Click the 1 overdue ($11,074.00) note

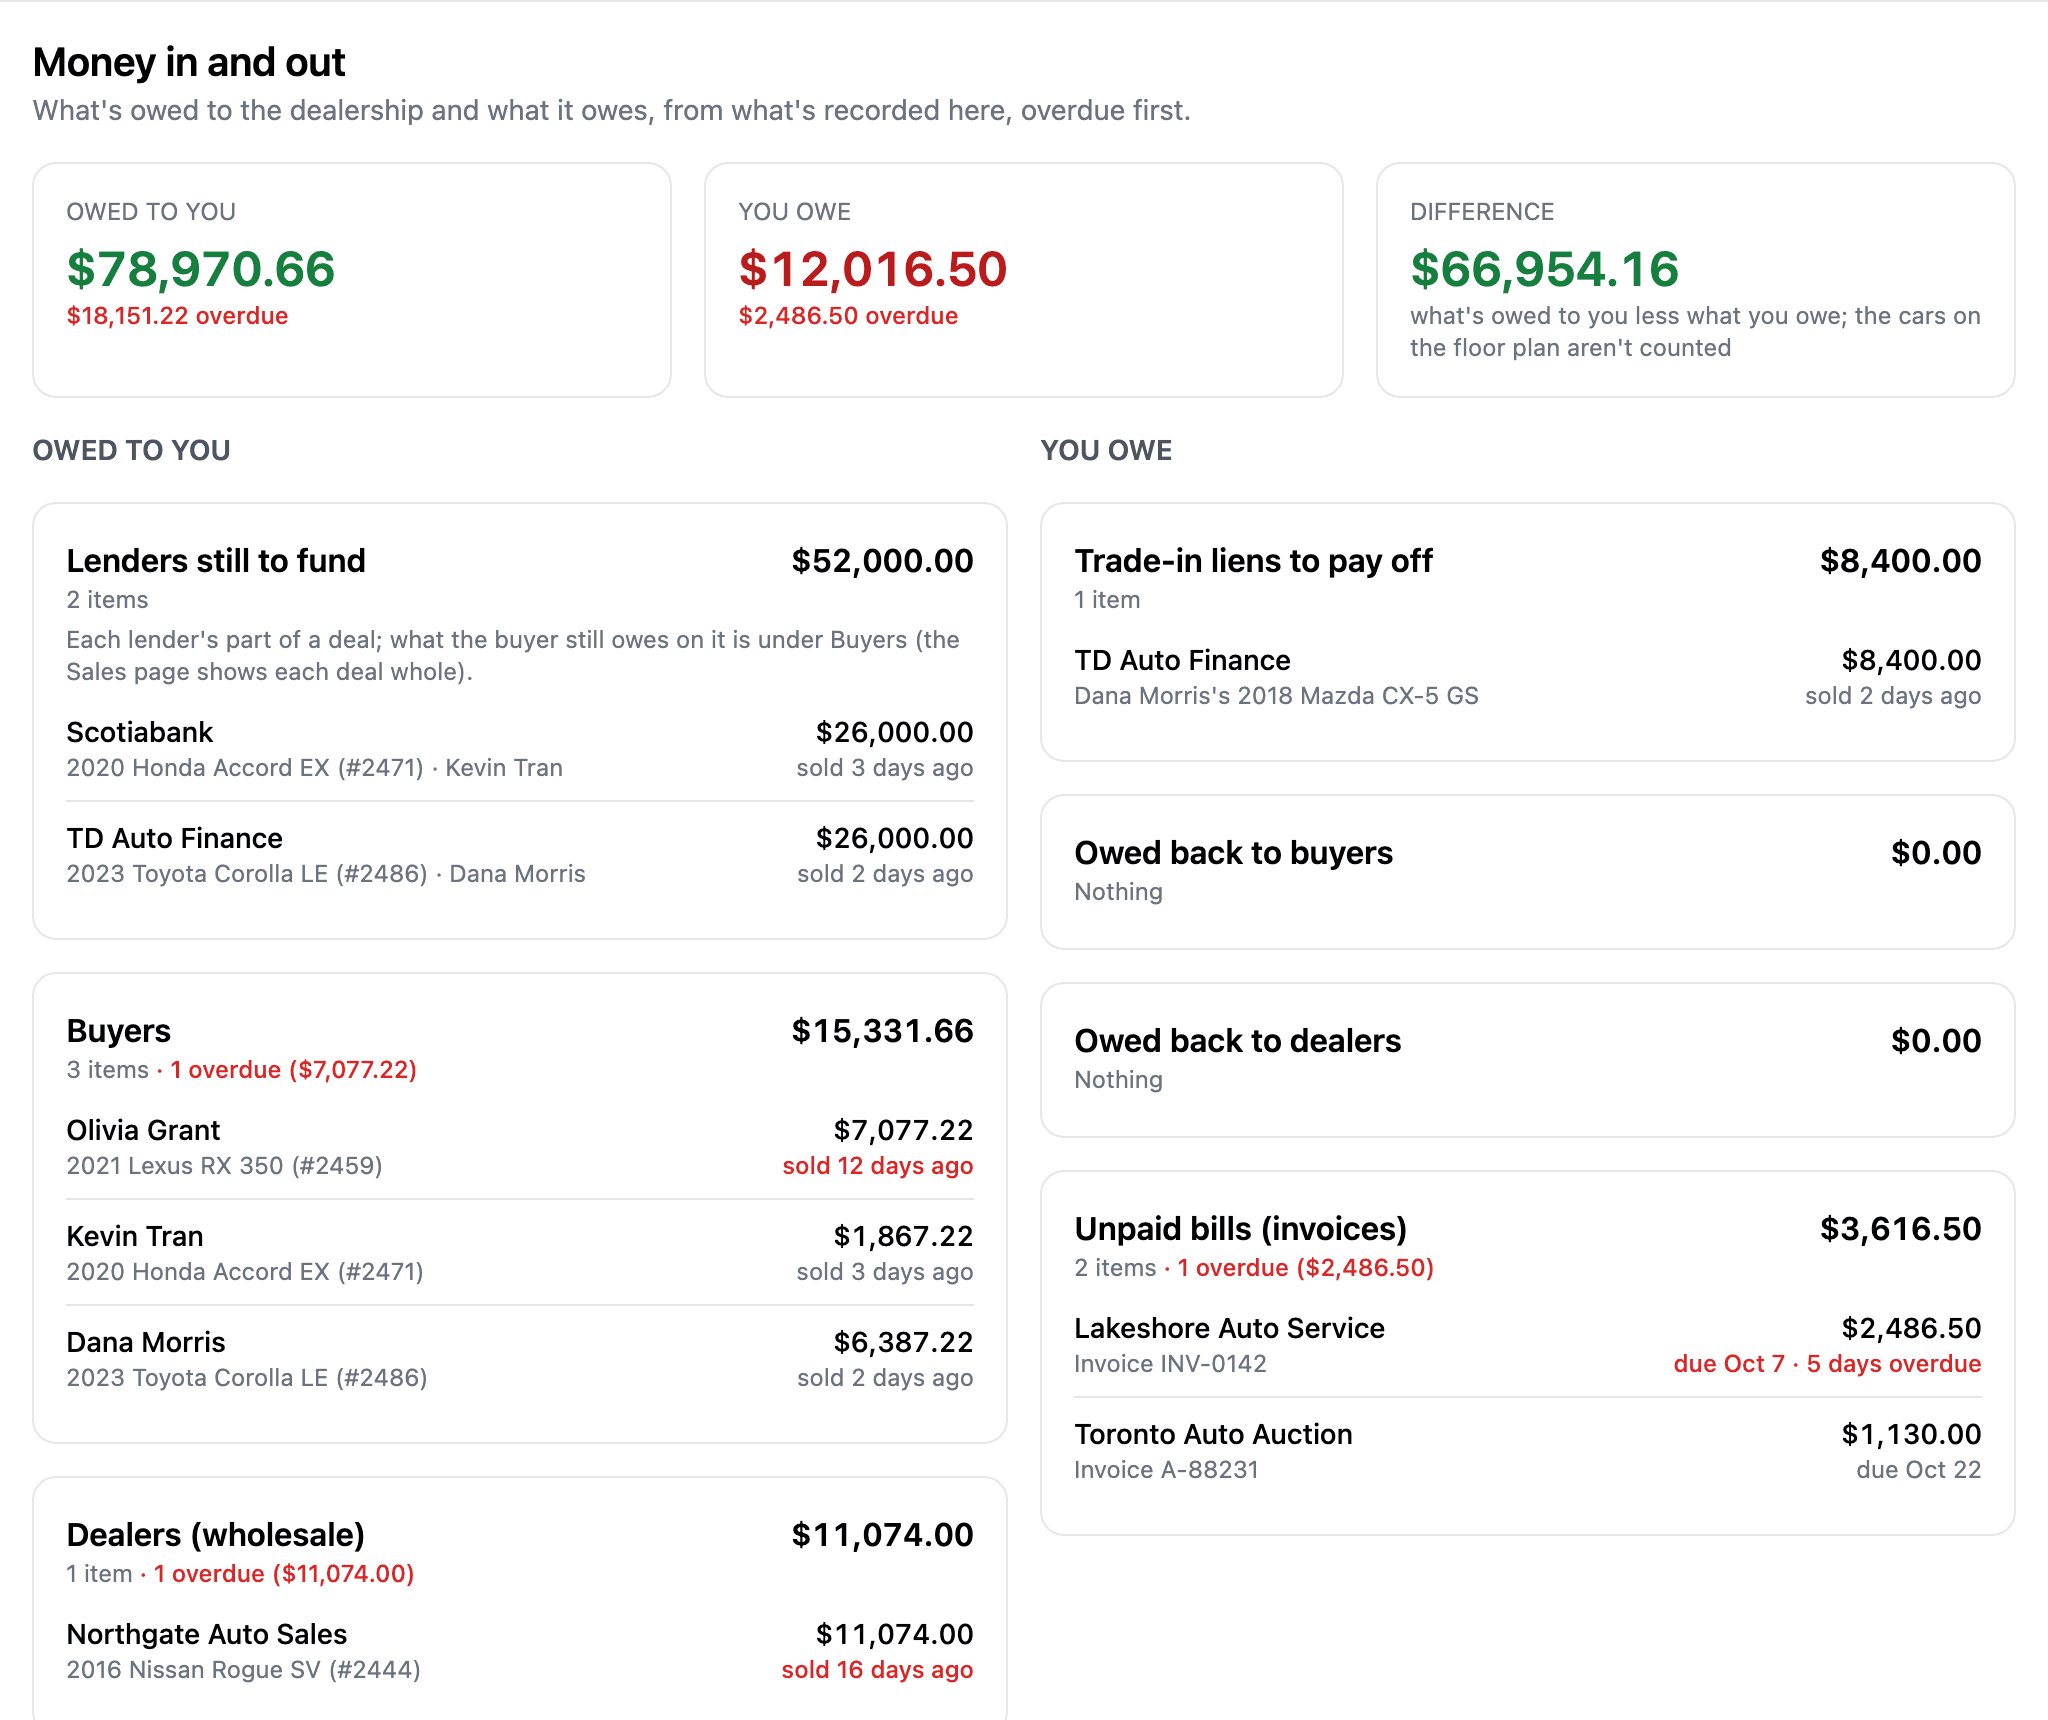(x=283, y=1574)
